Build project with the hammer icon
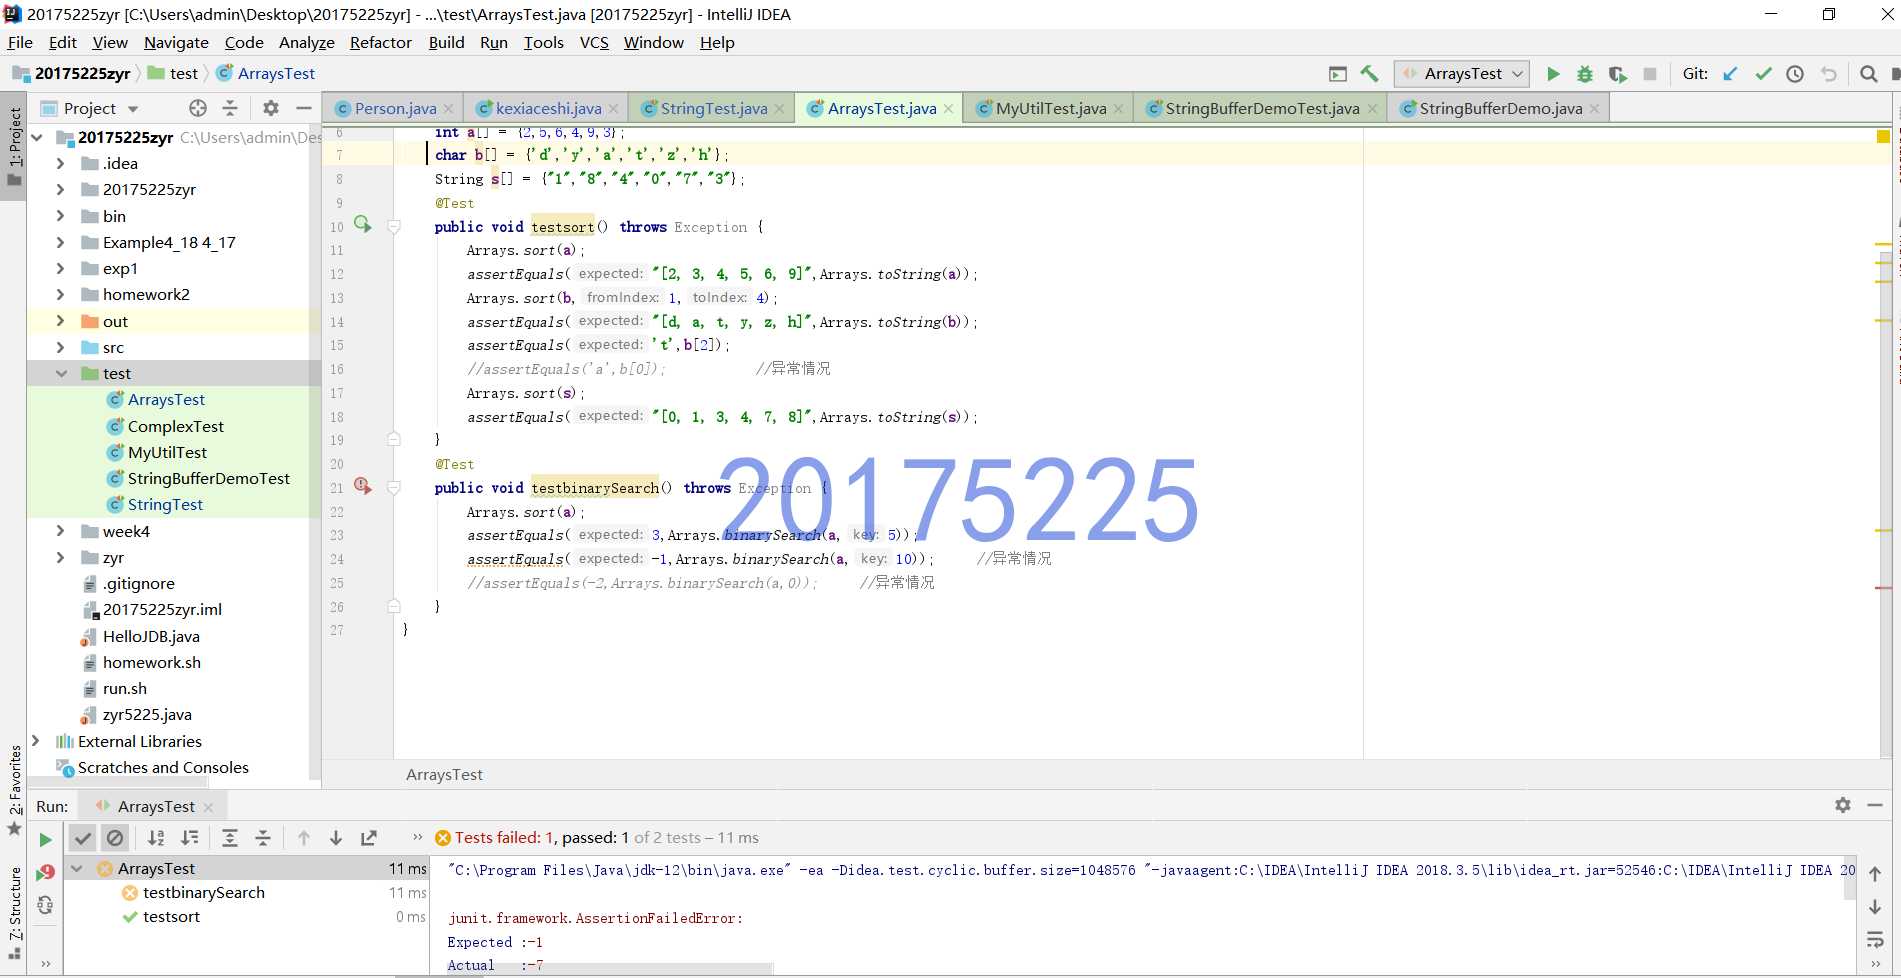Screen dimensions: 1901x978 pyautogui.click(x=1369, y=74)
